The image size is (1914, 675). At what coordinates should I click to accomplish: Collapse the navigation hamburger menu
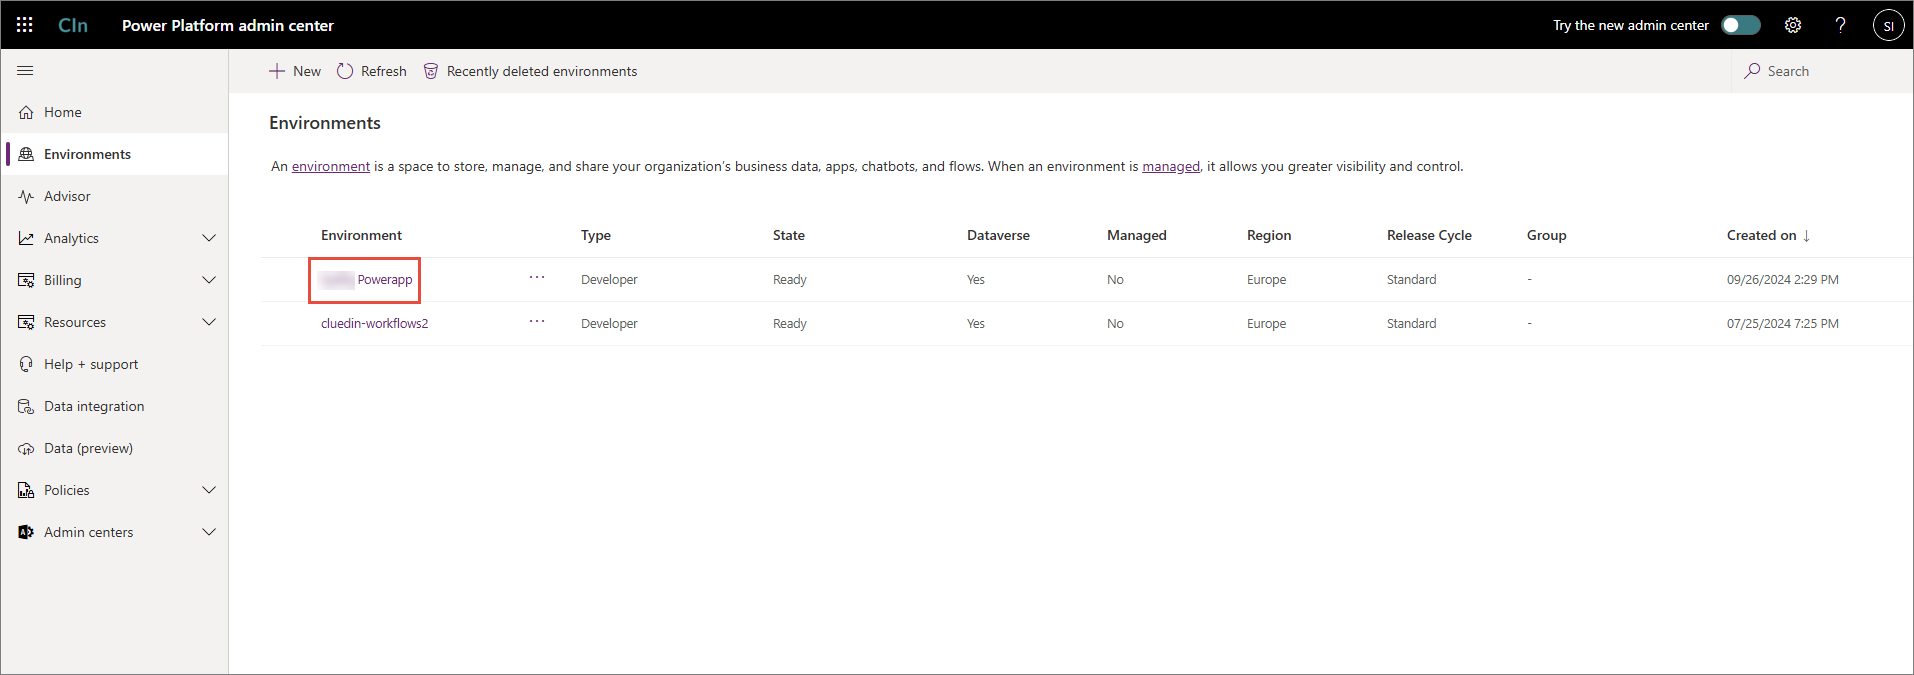pyautogui.click(x=26, y=71)
